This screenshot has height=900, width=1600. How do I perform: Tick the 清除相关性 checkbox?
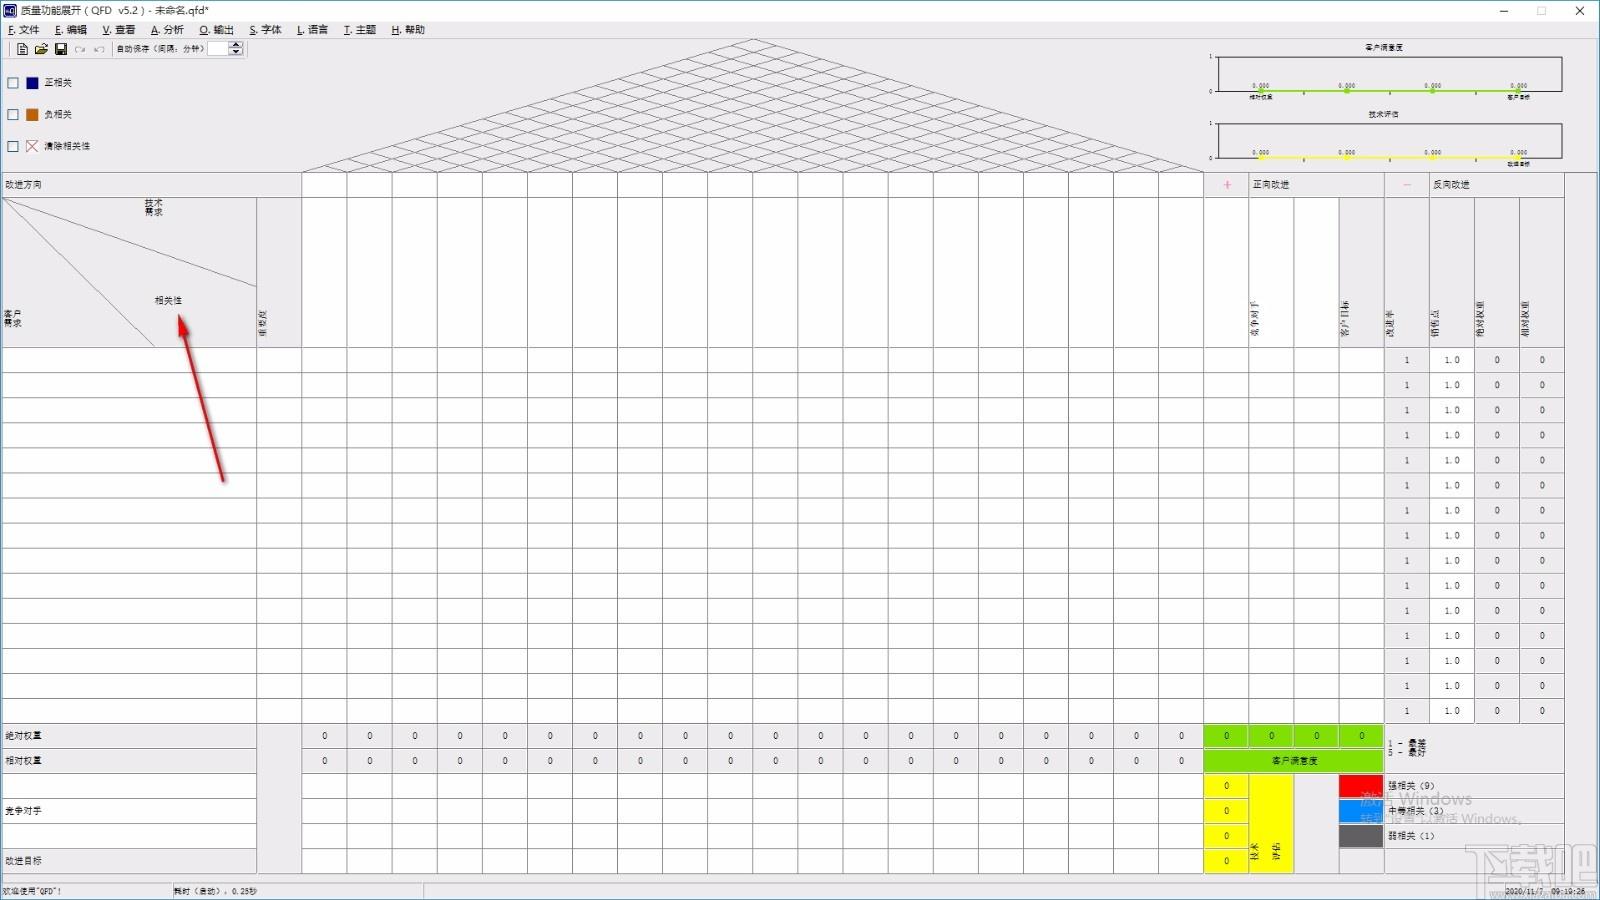click(x=13, y=146)
